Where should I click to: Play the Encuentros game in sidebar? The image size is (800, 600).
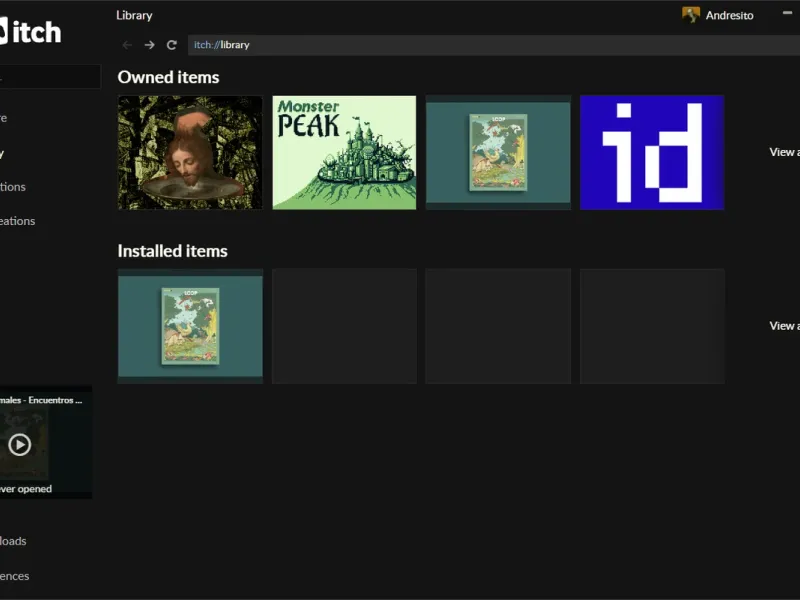pos(20,444)
